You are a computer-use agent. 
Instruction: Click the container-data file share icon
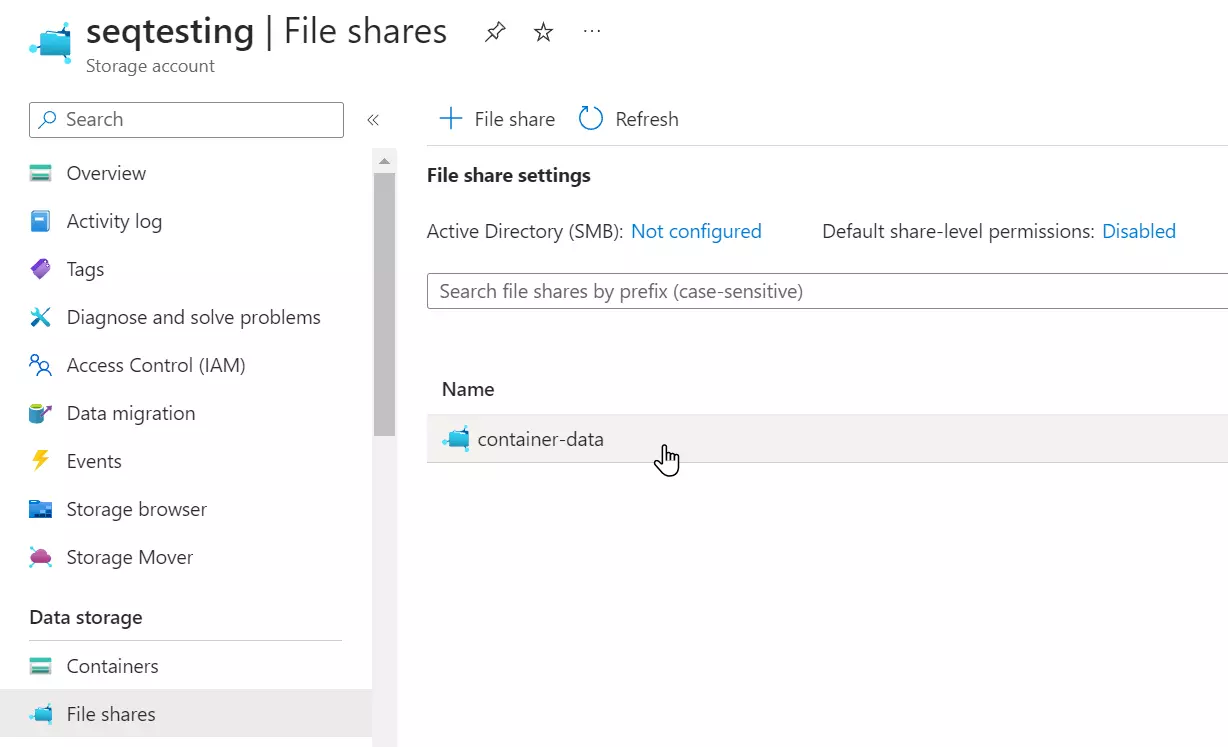pos(456,439)
